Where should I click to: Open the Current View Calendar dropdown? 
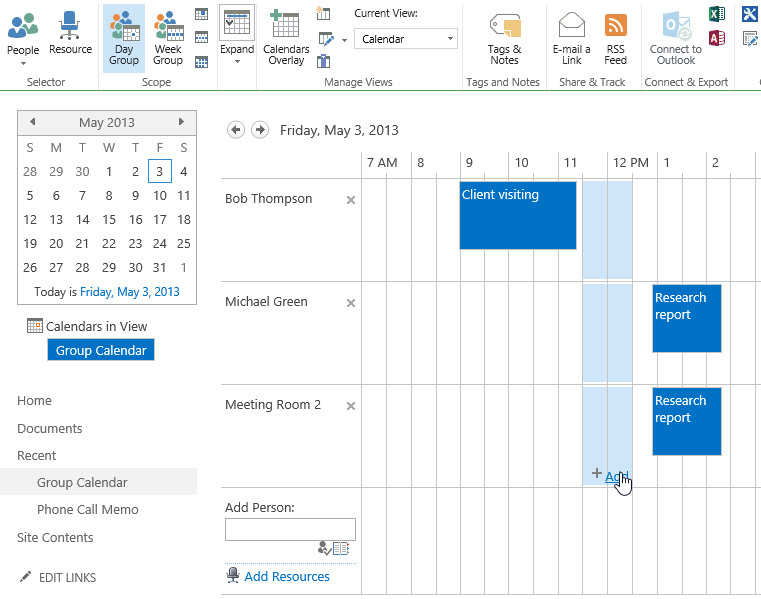(x=406, y=39)
